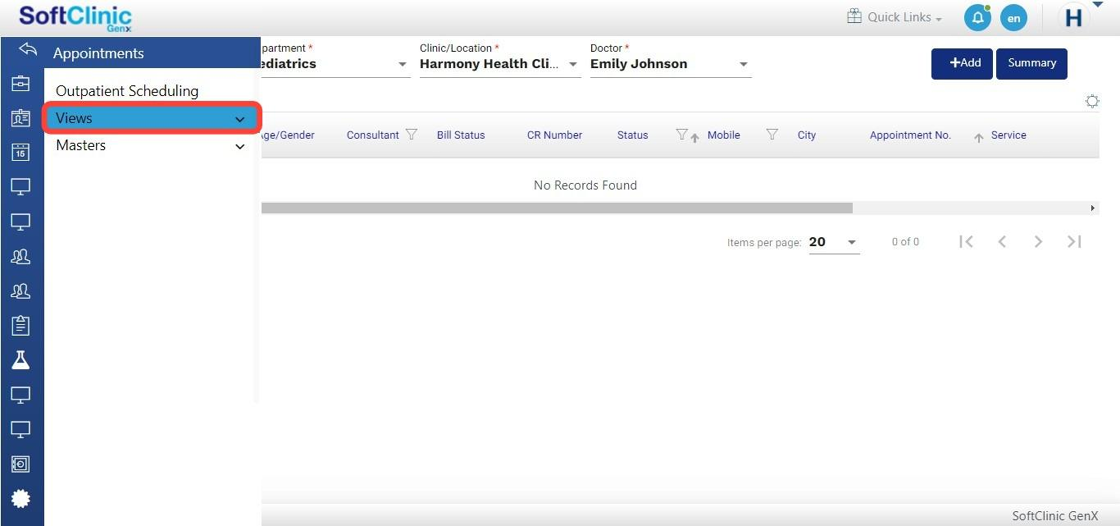Click sort arrow just left of Mobile
1120x526 pixels.
coord(694,139)
